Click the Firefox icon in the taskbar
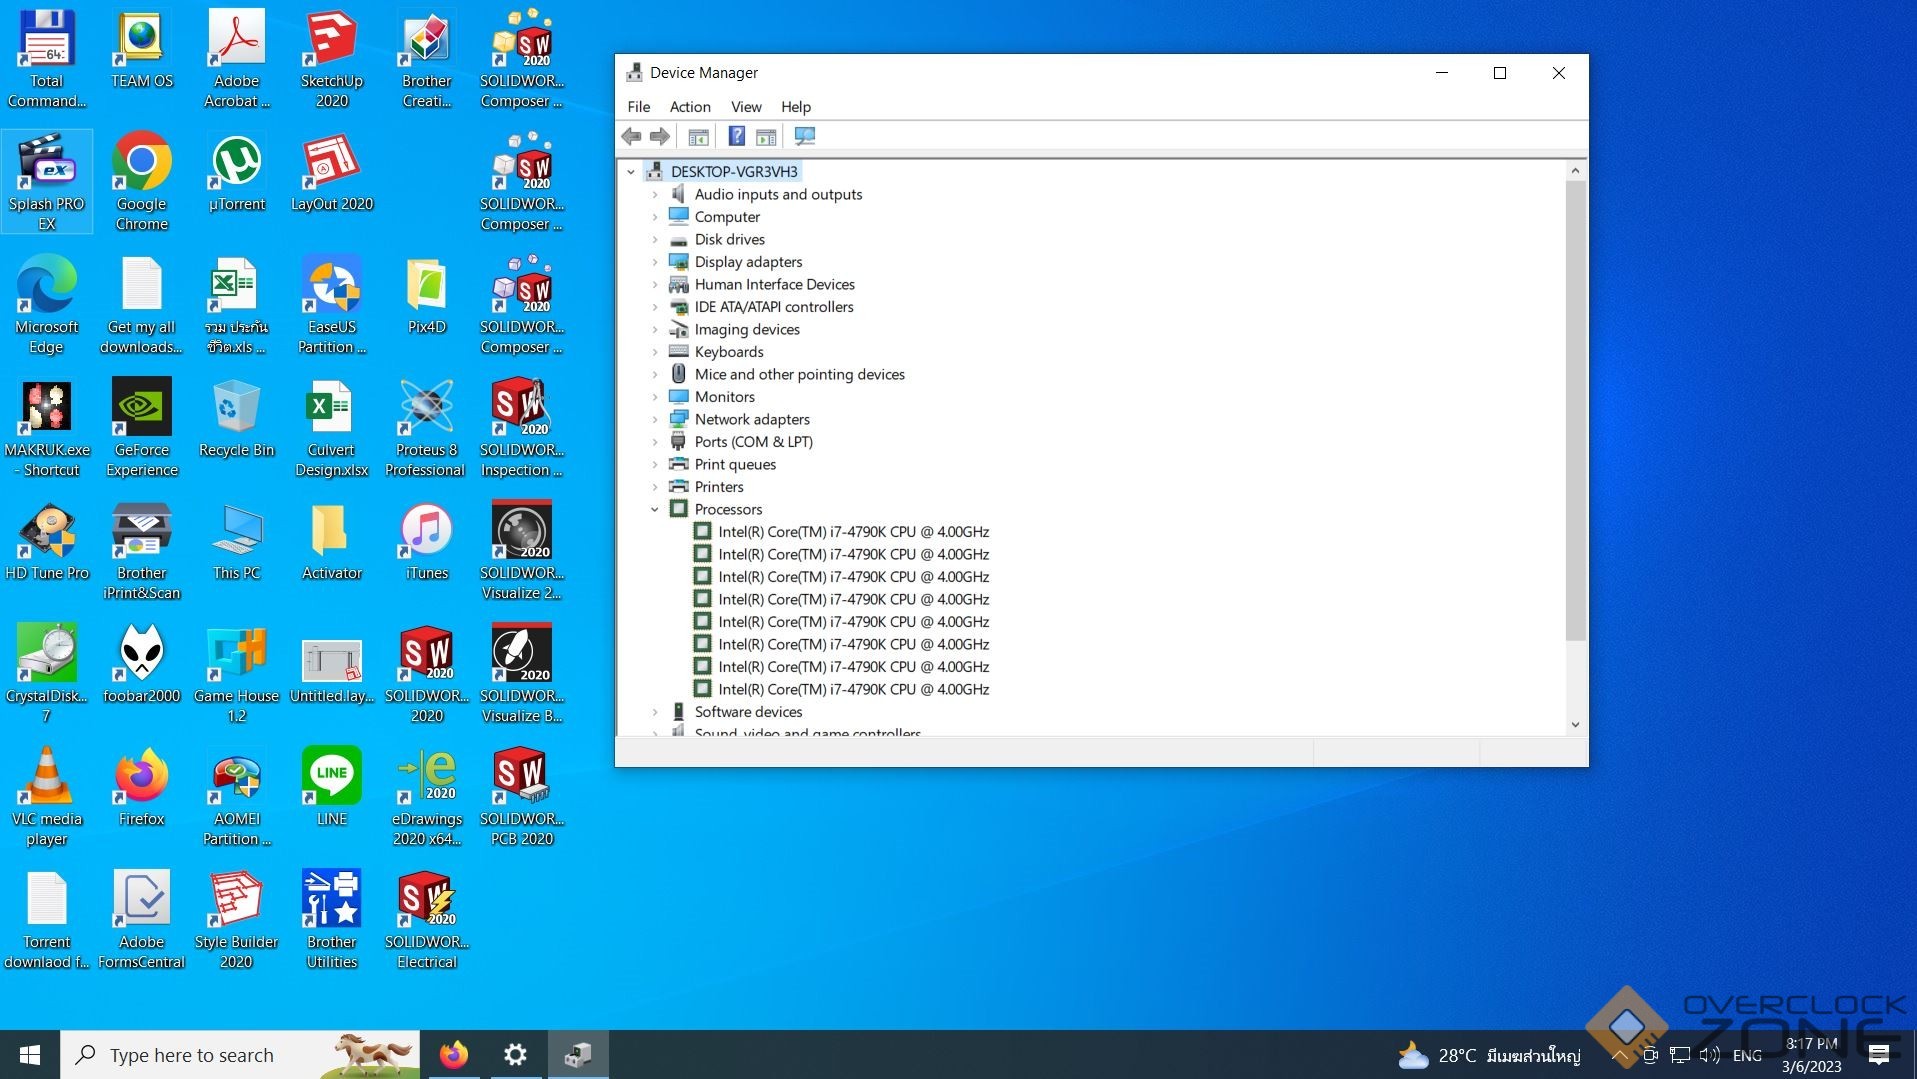 [454, 1055]
